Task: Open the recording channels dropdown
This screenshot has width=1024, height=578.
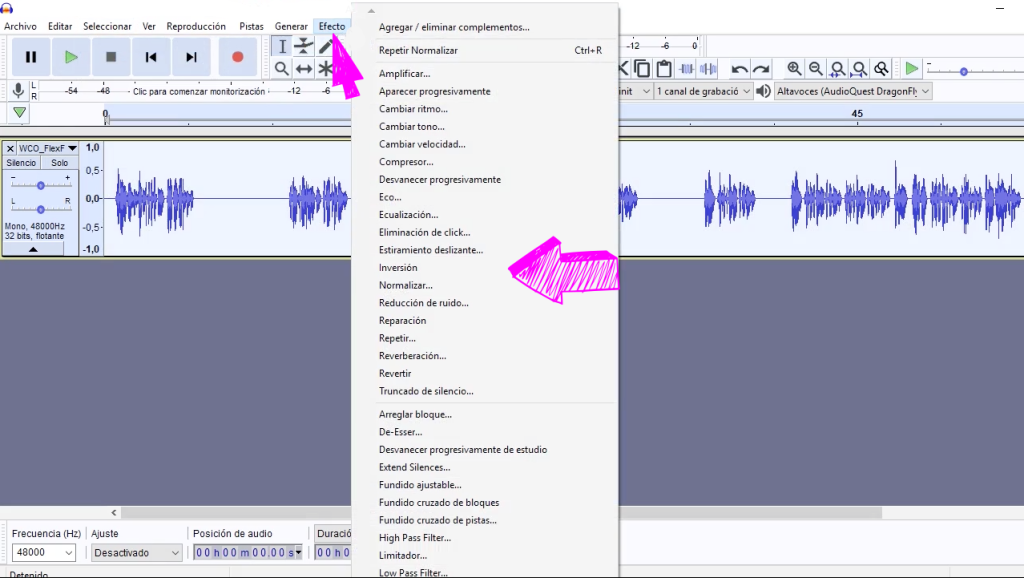Action: 703,91
